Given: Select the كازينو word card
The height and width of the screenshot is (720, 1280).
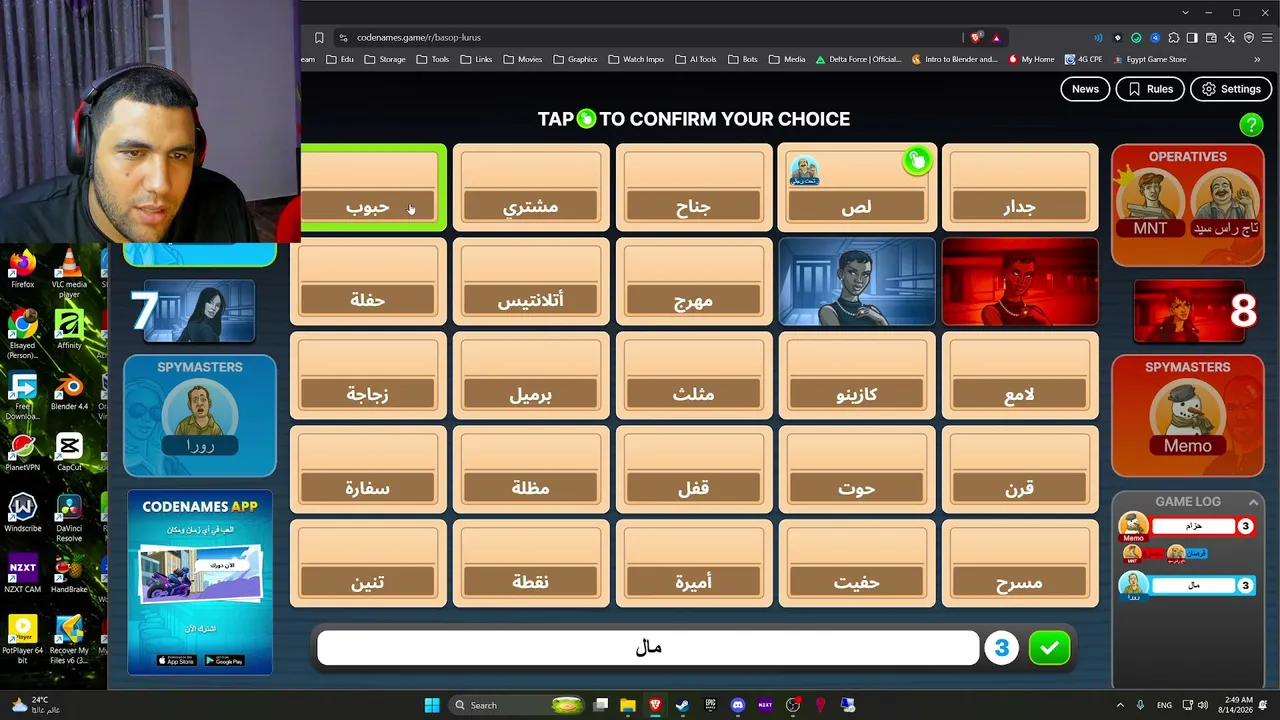Looking at the screenshot, I should pos(857,376).
